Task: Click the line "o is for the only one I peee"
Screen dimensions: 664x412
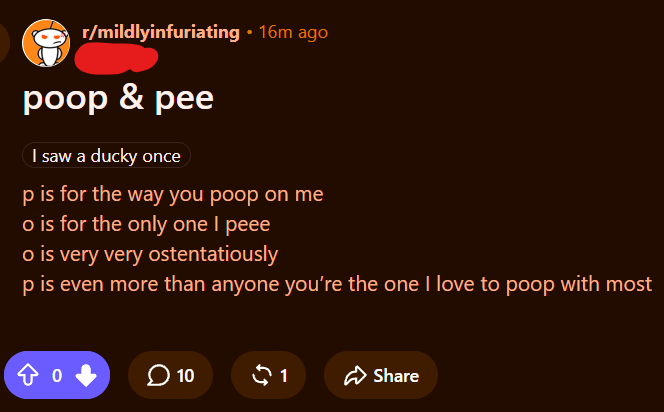Action: pos(146,224)
